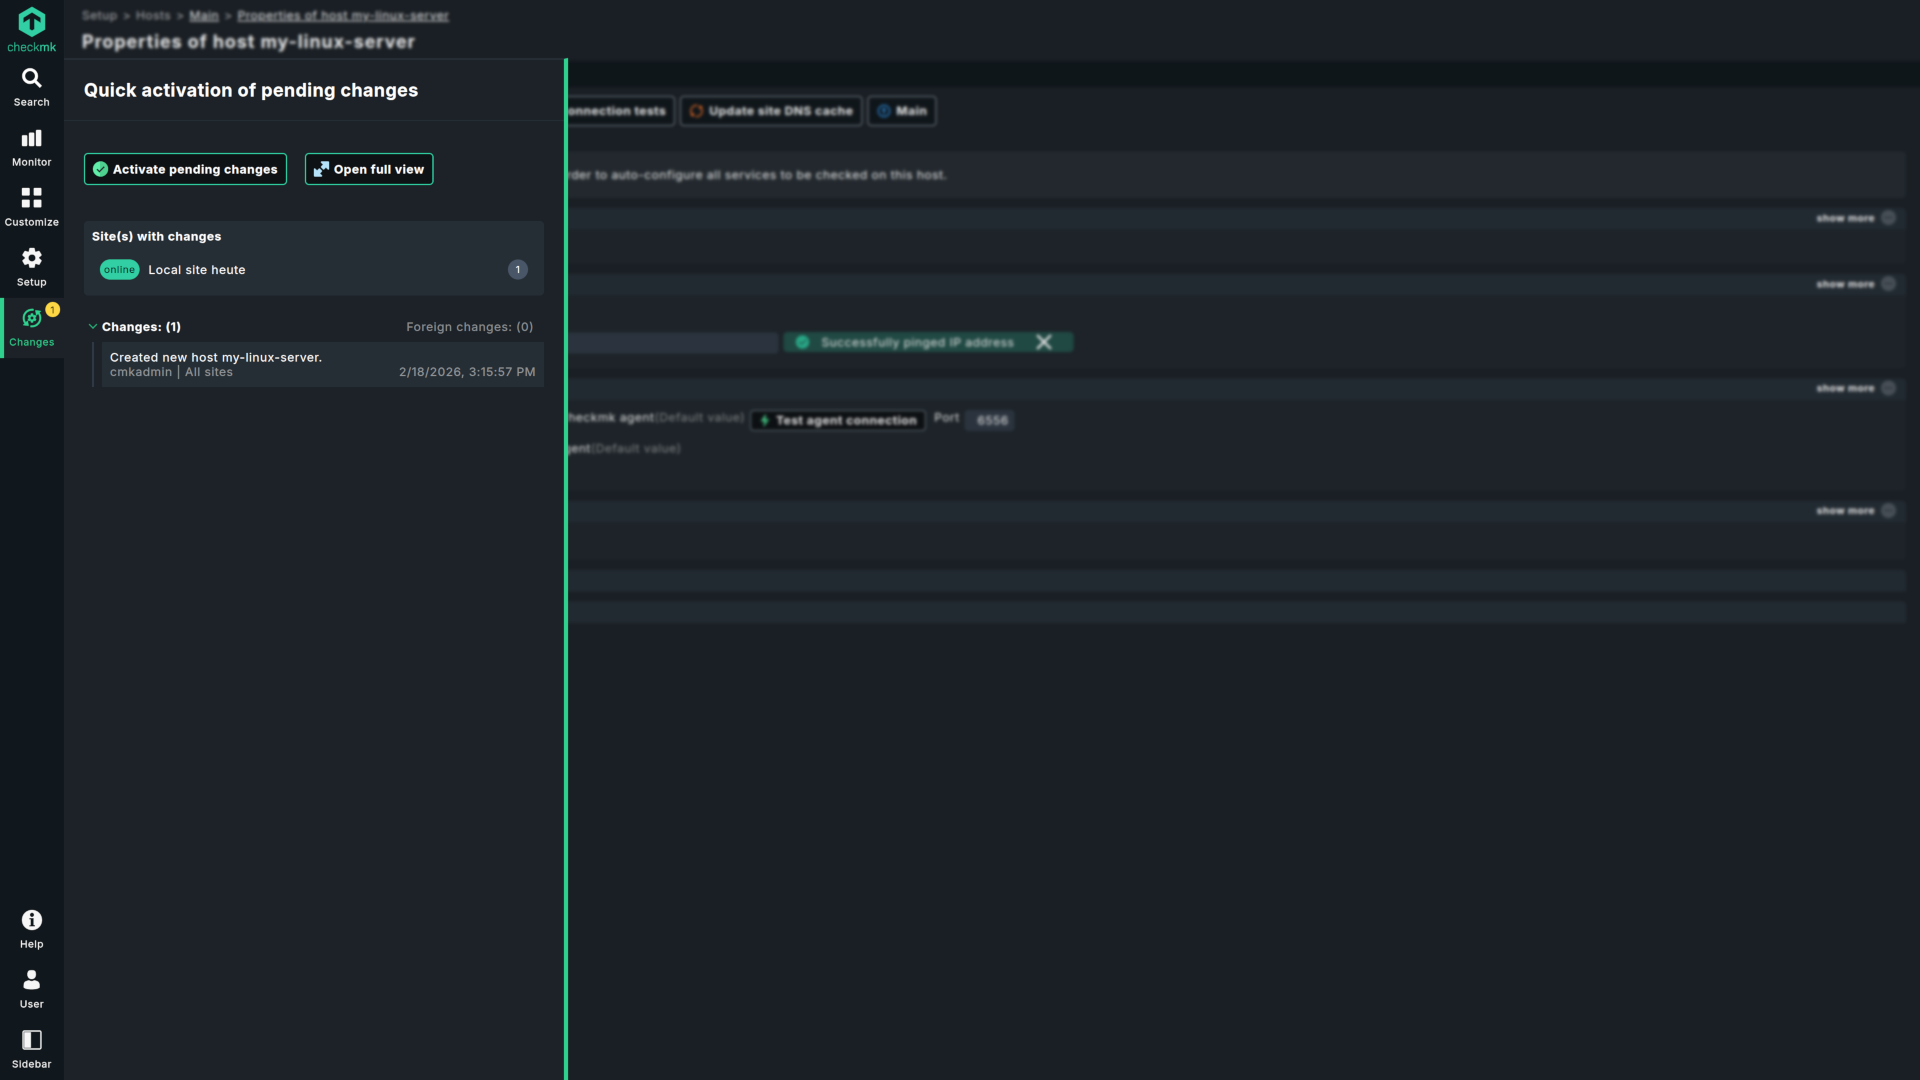
Task: Click Activate pending changes button
Action: coord(185,169)
